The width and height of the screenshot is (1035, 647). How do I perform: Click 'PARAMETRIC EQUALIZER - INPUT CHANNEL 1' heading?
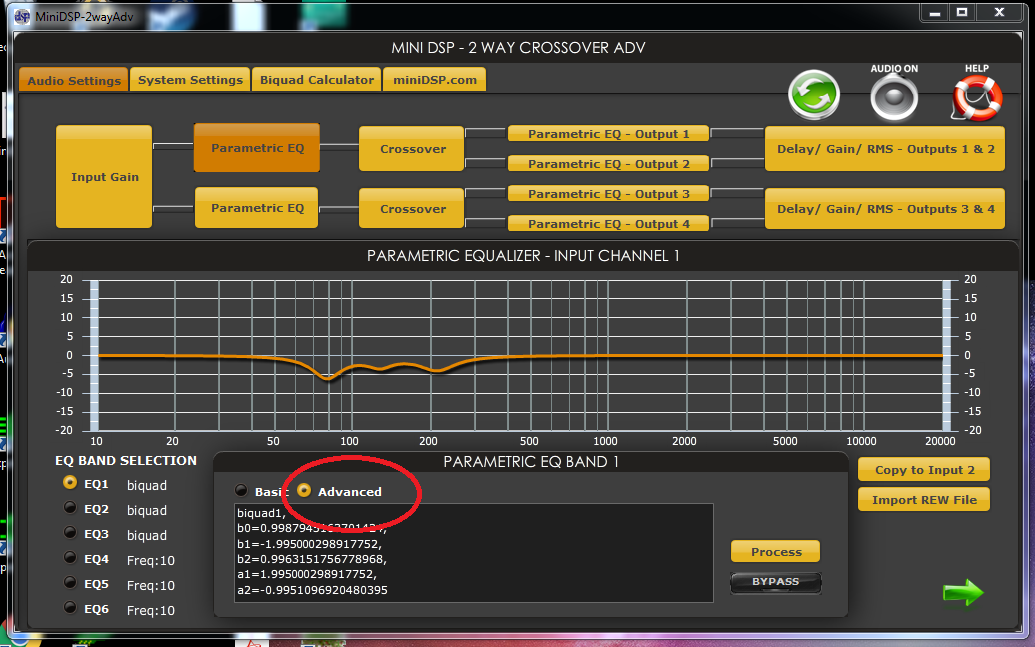(523, 255)
